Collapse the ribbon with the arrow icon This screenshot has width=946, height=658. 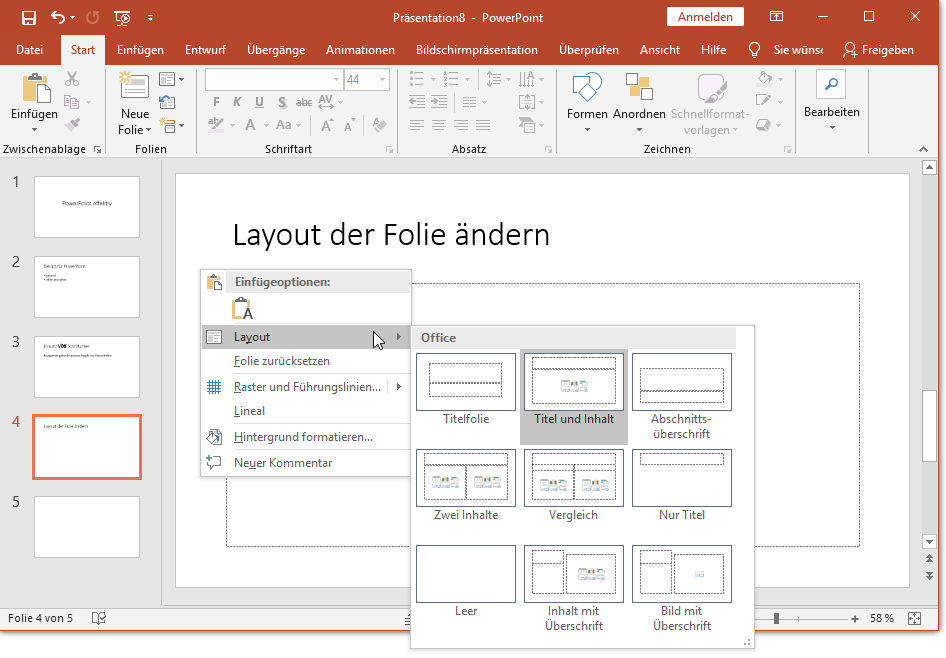tap(923, 149)
